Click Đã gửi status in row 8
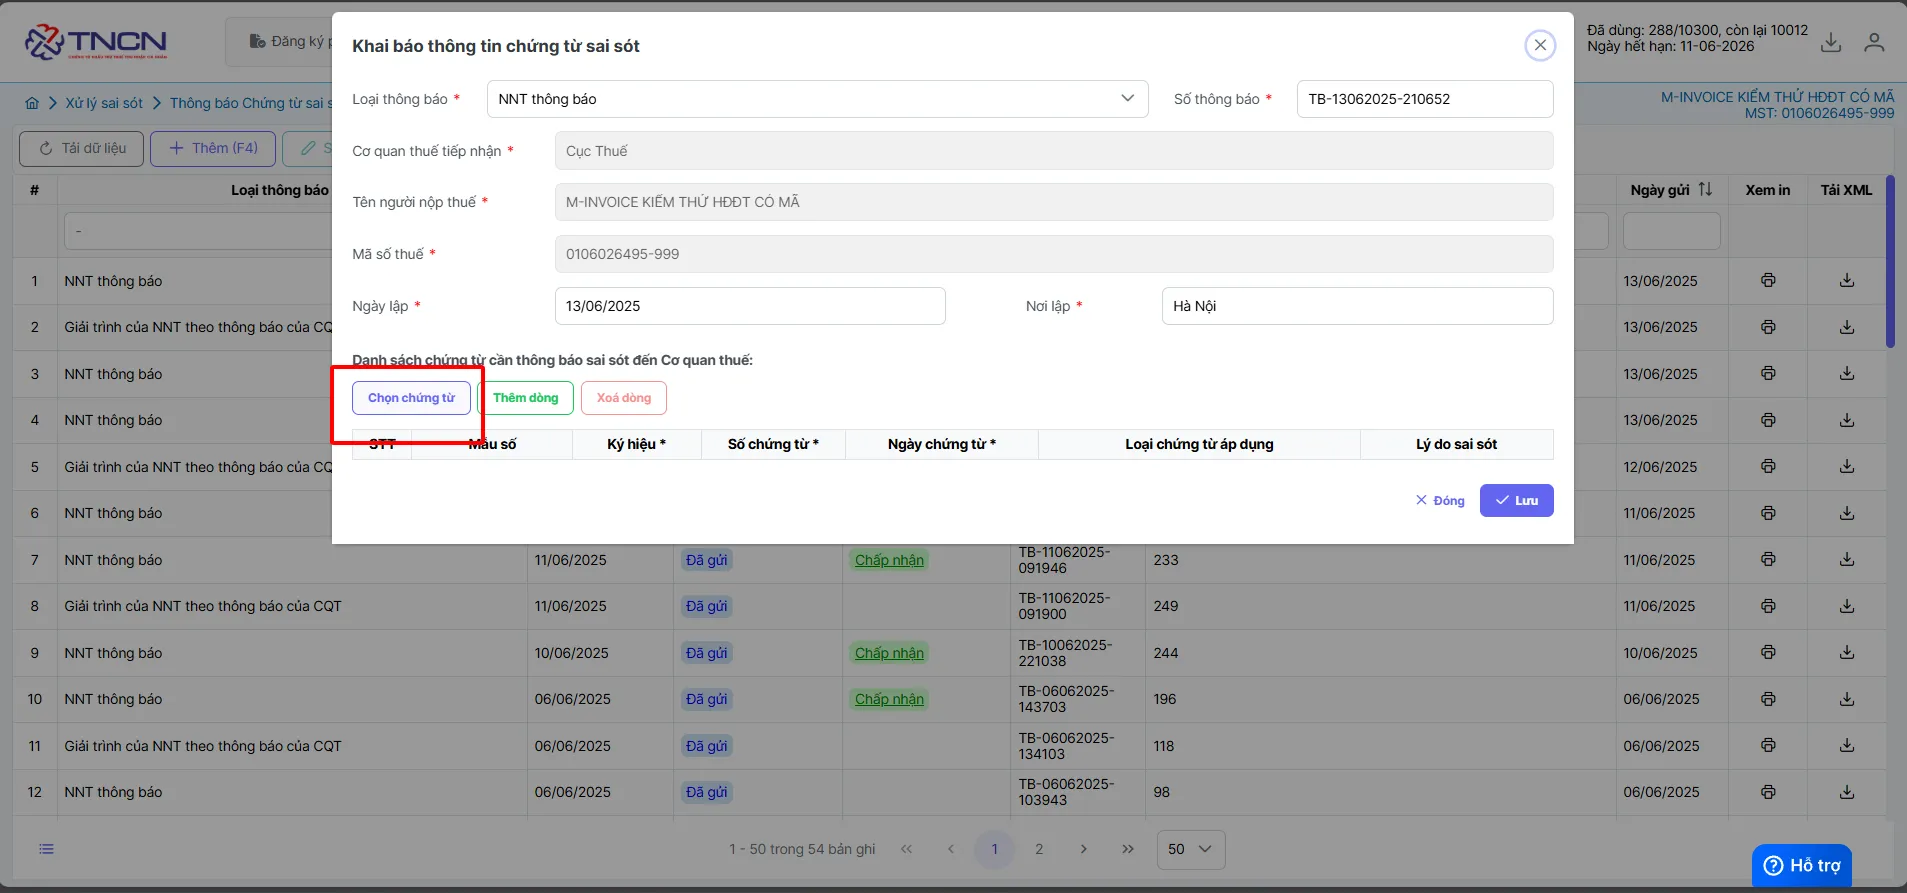1907x893 pixels. click(706, 606)
